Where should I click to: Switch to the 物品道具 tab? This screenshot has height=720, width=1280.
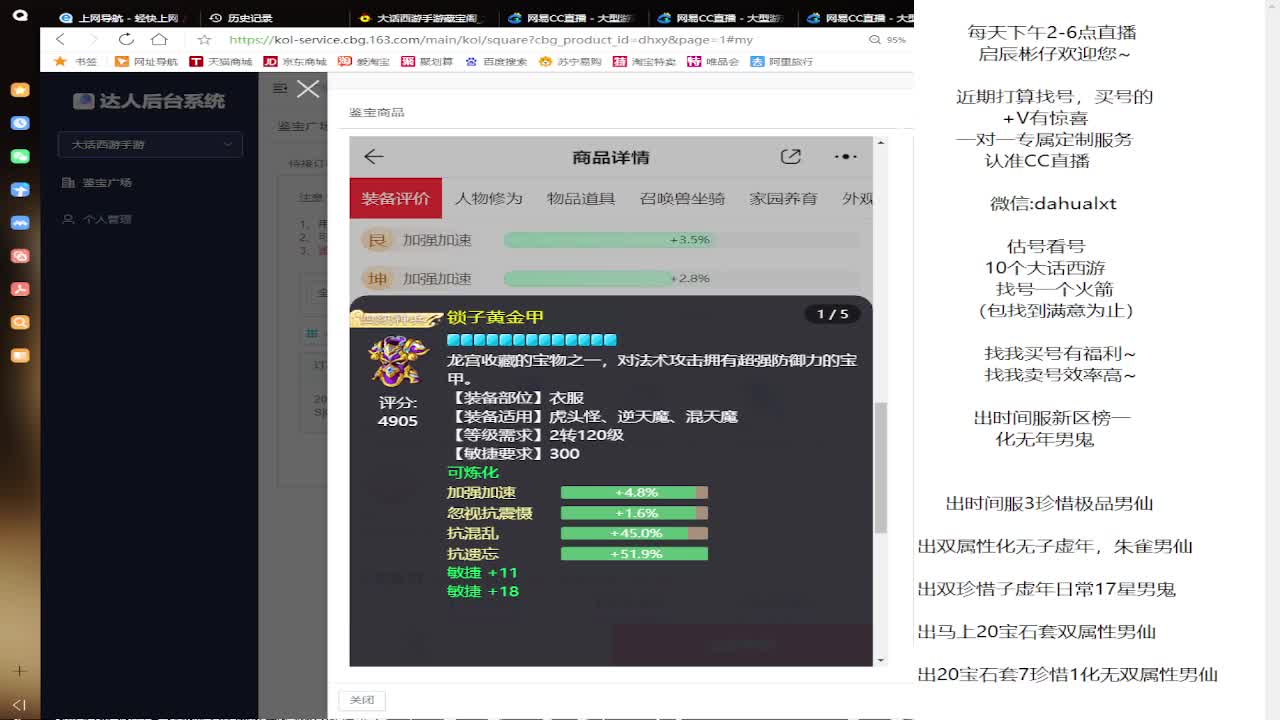(581, 198)
